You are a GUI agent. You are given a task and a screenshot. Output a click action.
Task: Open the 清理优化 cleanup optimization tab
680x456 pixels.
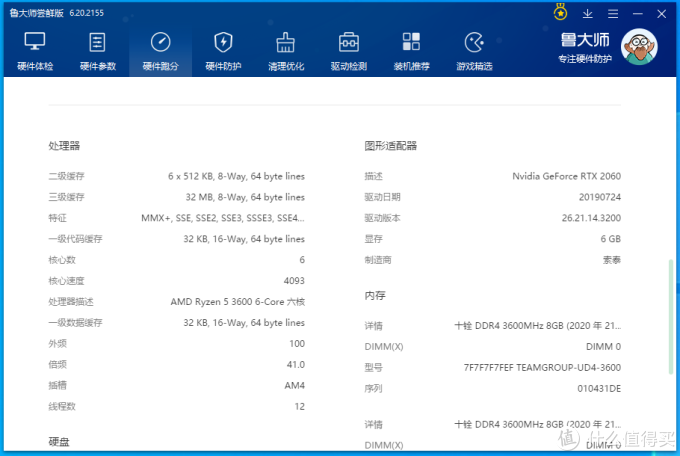pos(286,52)
